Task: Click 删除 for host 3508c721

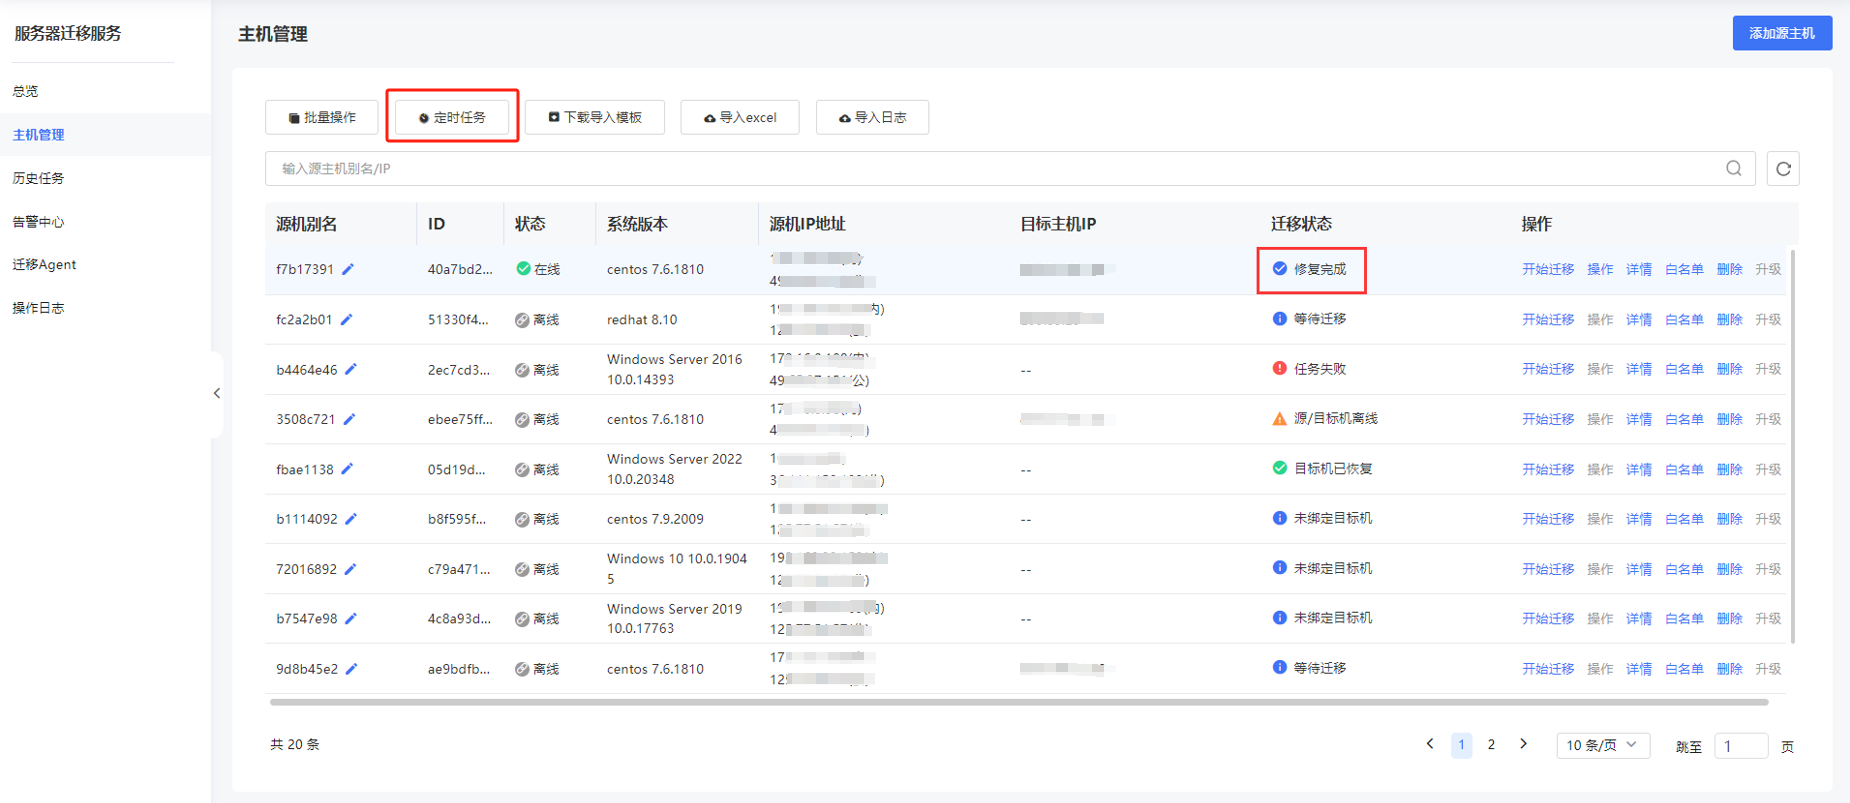Action: coord(1729,419)
